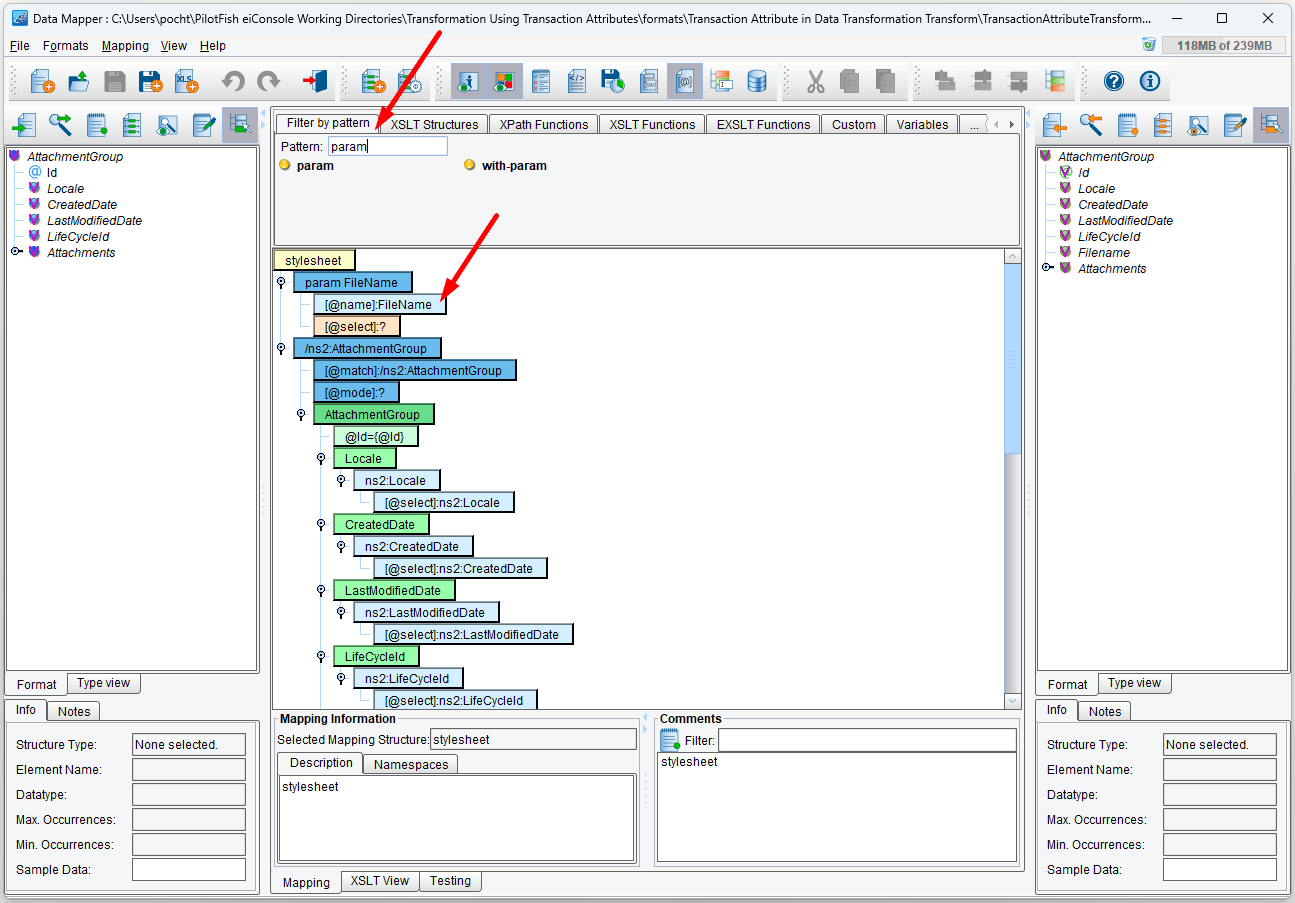The height and width of the screenshot is (903, 1295).
Task: Click the cut scissors icon
Action: 815,81
